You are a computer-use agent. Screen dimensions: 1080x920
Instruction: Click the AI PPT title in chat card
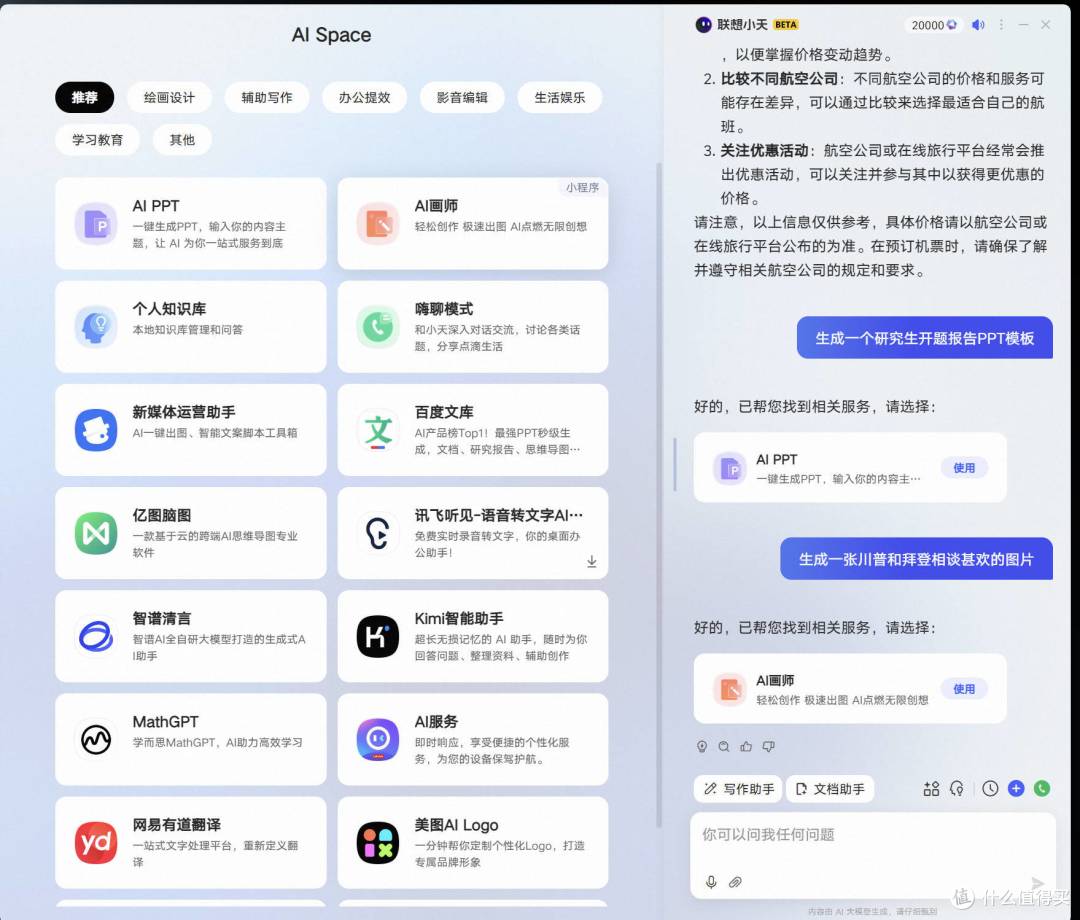777,459
